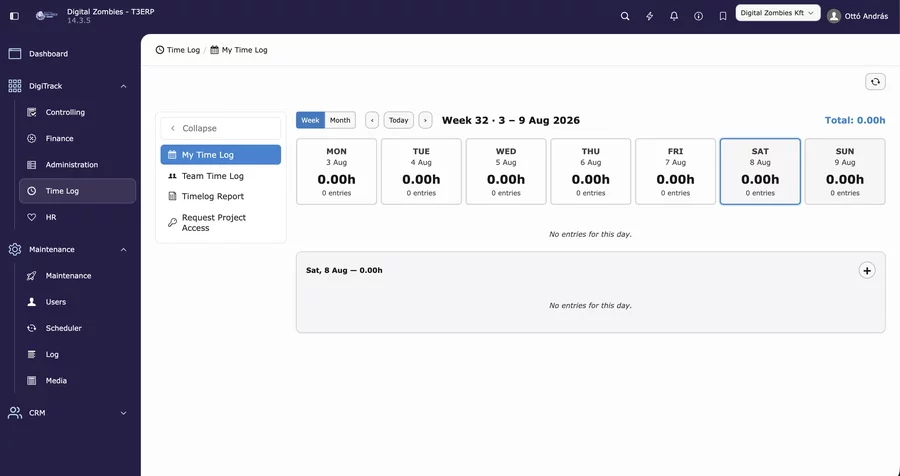Select the THU 6 Aug day card
Image resolution: width=900 pixels, height=476 pixels.
point(591,171)
